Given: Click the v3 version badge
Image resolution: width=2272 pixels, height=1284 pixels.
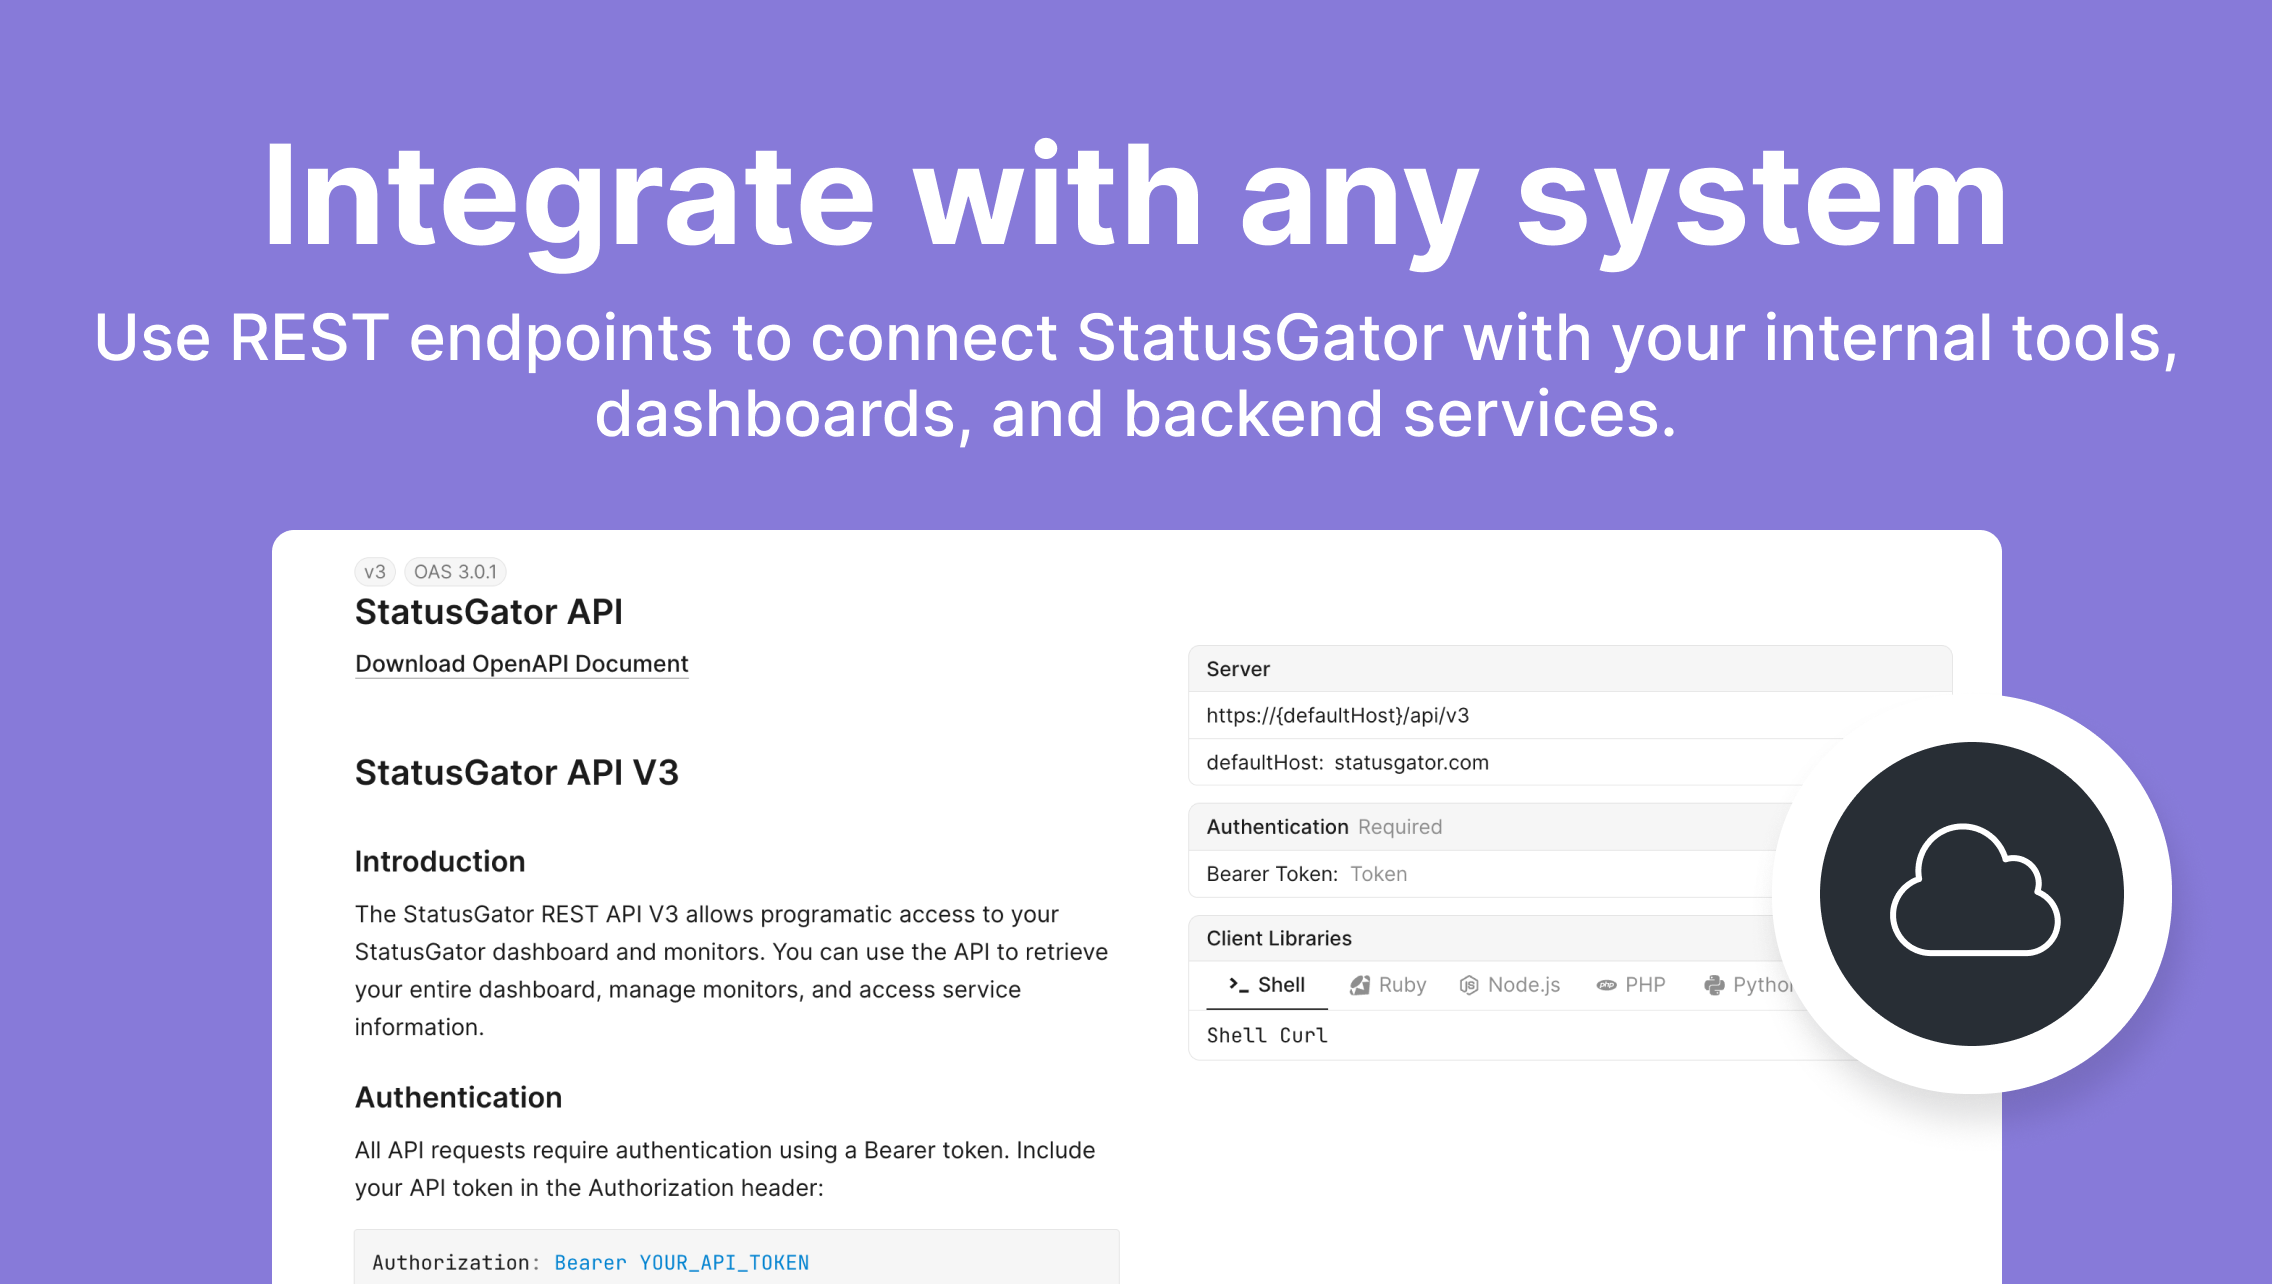Looking at the screenshot, I should pyautogui.click(x=375, y=572).
